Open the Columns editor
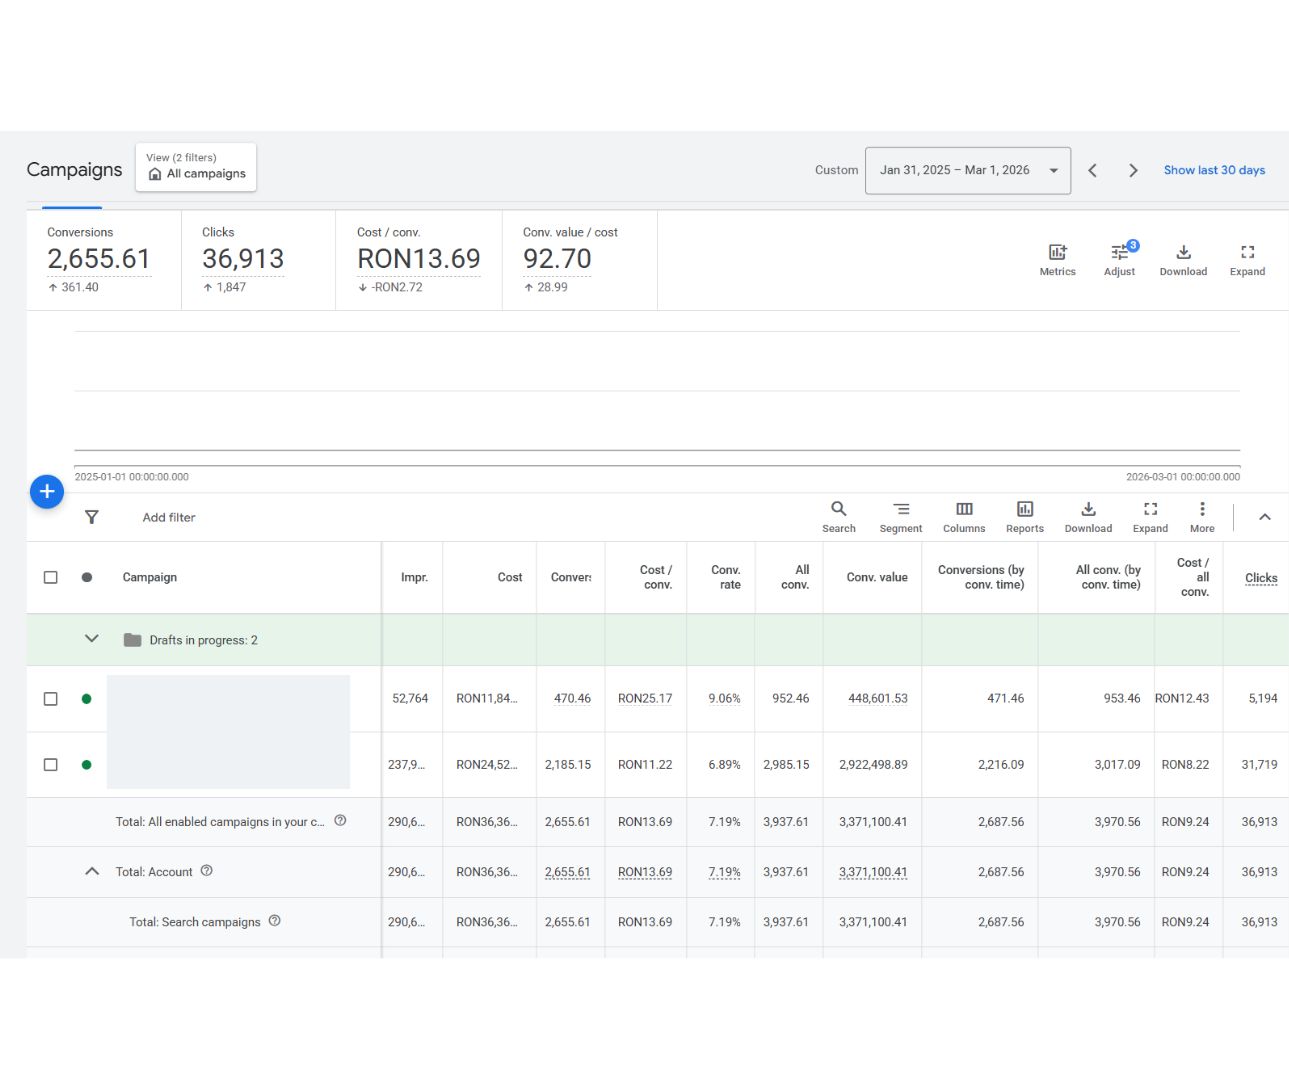Image resolution: width=1289 pixels, height=1065 pixels. tap(964, 517)
